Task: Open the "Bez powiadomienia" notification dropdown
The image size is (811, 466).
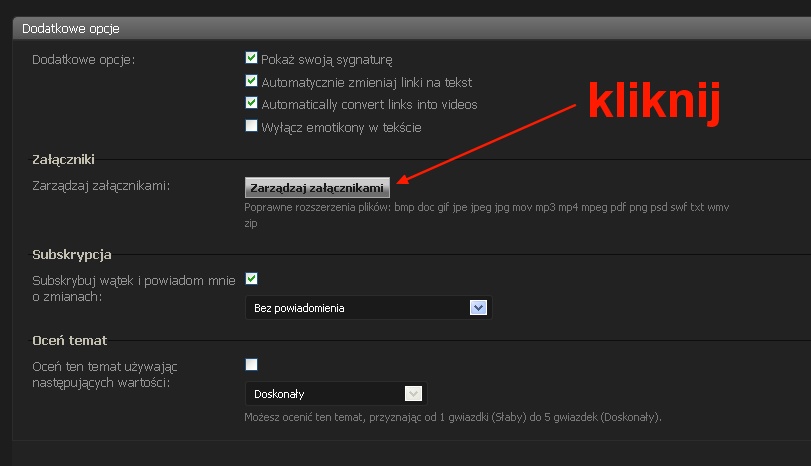Action: [478, 308]
